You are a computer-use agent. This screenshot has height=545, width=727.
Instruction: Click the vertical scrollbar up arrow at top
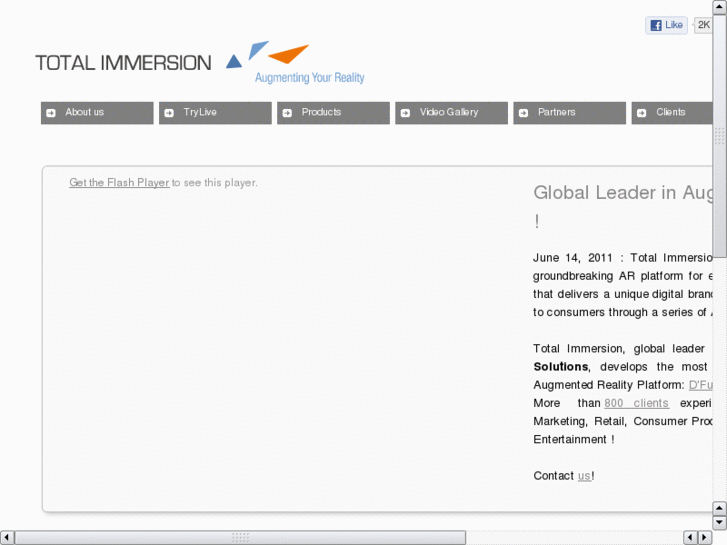click(x=720, y=7)
